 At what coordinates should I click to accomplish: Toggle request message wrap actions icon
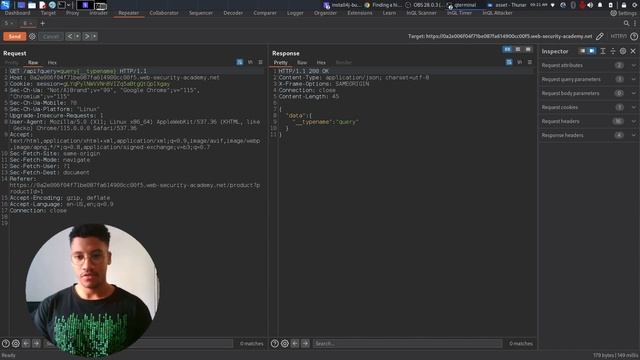pyautogui.click(x=240, y=62)
